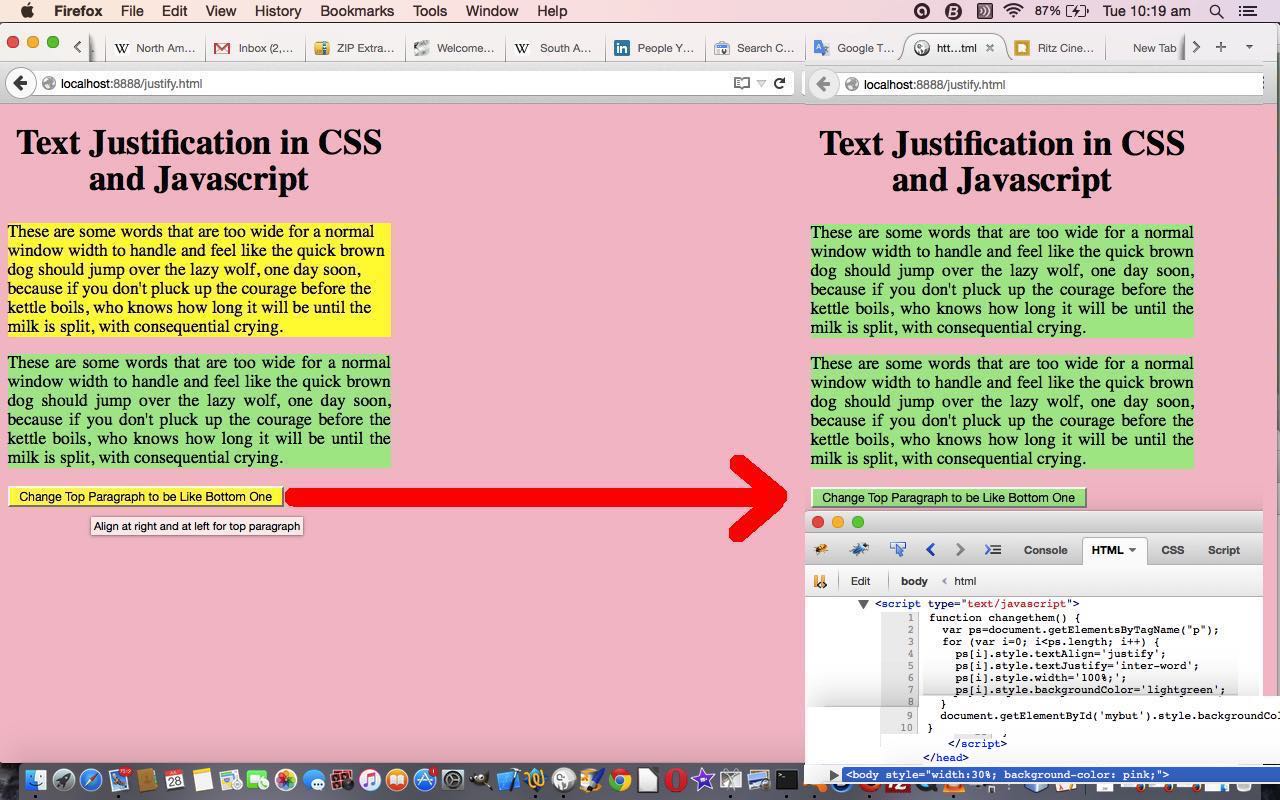The image size is (1280, 800).
Task: Click the yellow Change Top Paragraph button
Action: pyautogui.click(x=146, y=497)
